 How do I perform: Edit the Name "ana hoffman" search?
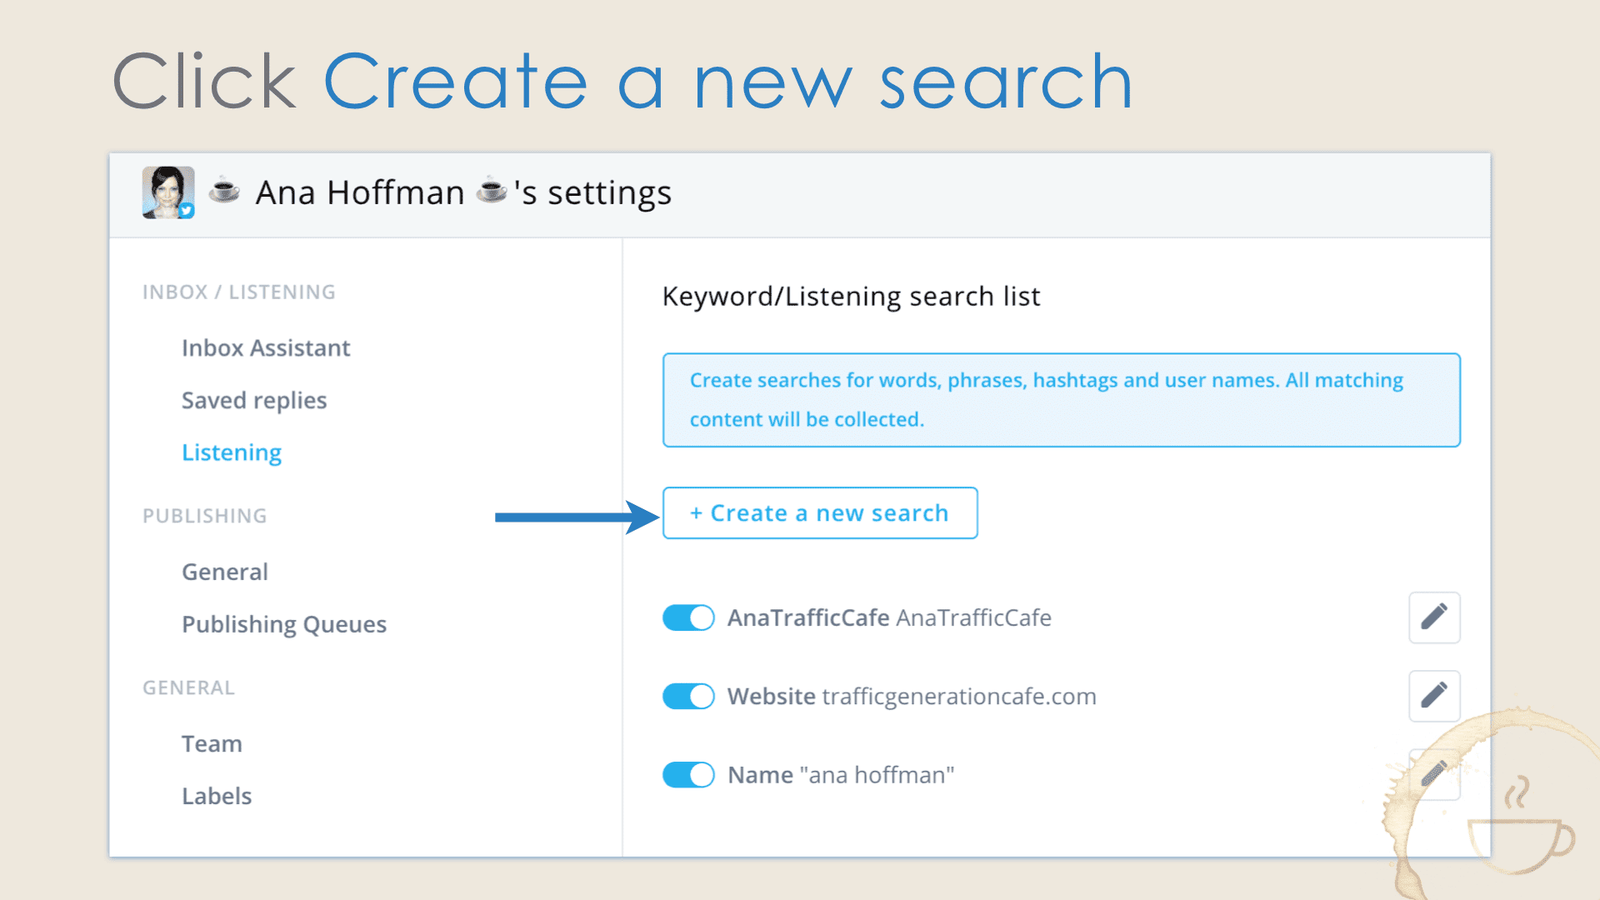pyautogui.click(x=1434, y=774)
